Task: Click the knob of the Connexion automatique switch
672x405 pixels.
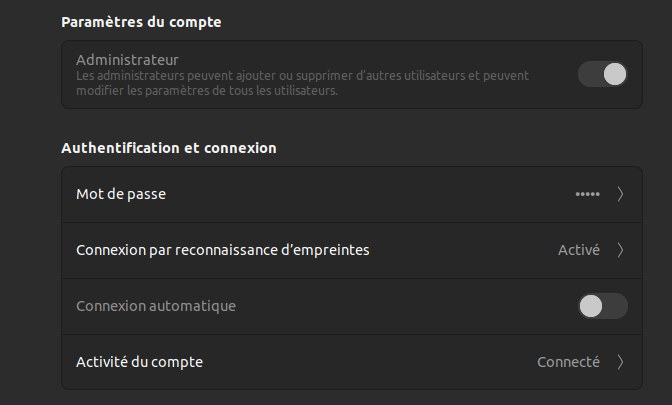Action: coord(591,306)
